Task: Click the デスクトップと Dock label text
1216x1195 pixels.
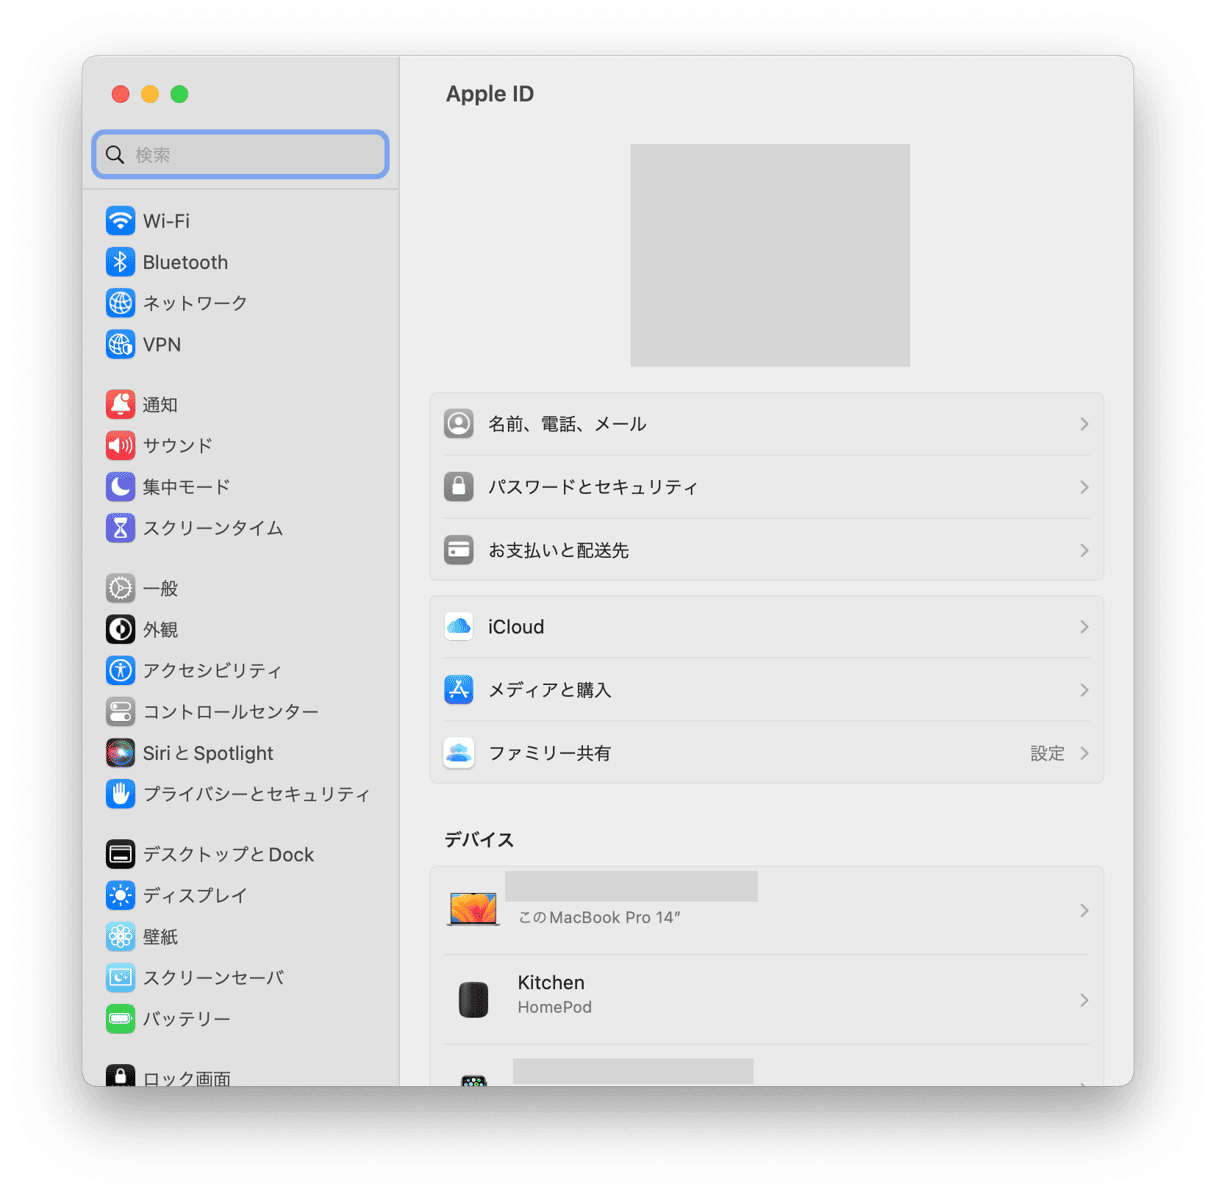Action: pyautogui.click(x=228, y=854)
